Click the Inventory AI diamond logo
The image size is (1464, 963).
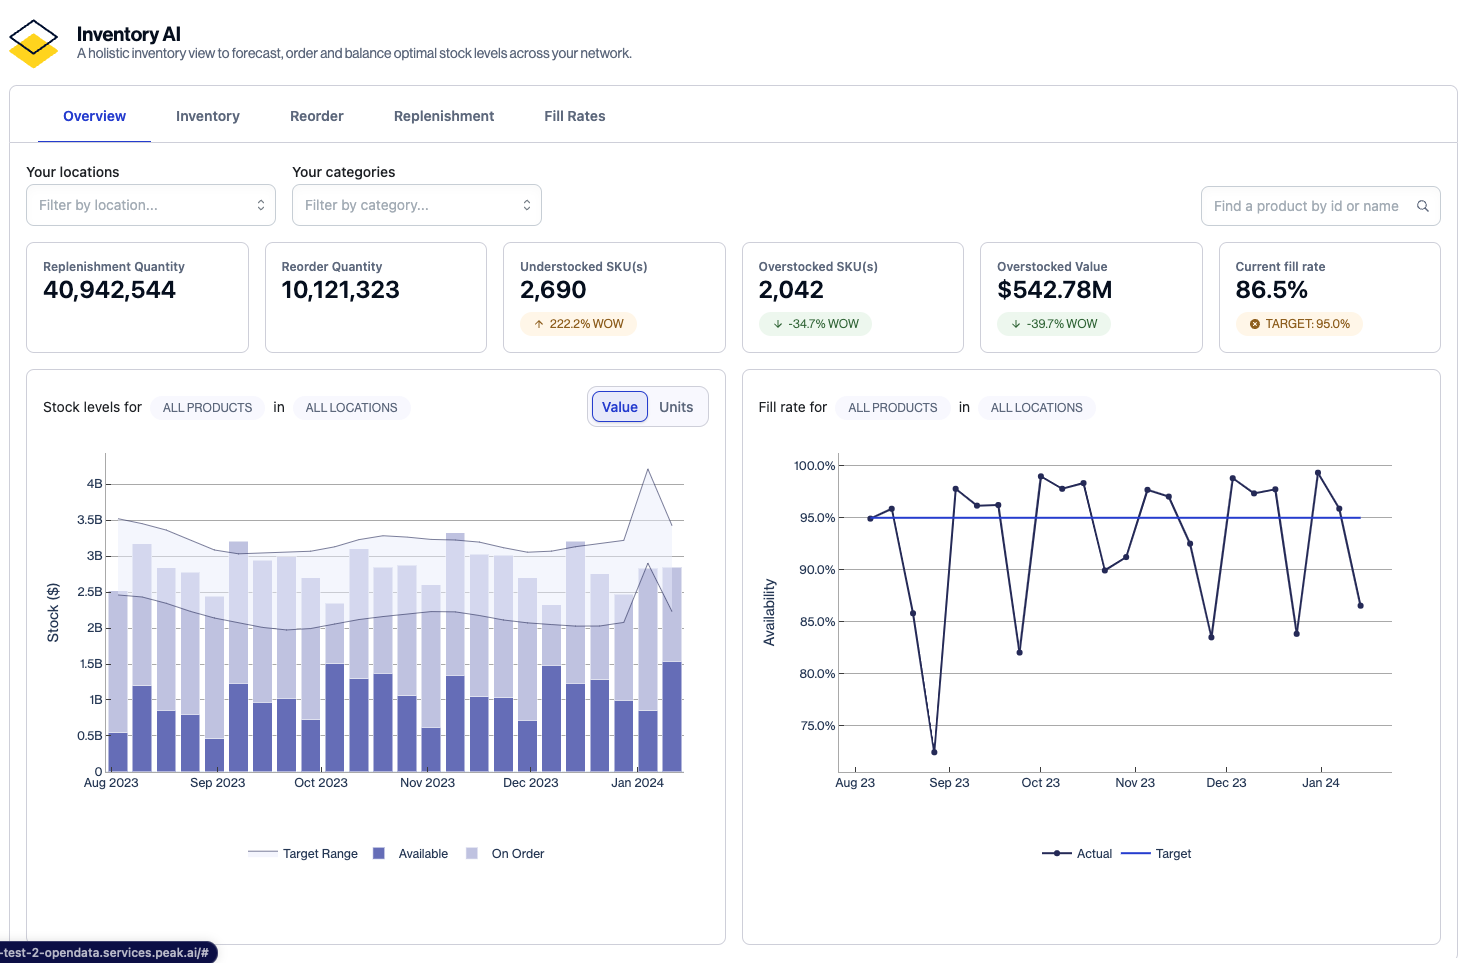click(34, 44)
